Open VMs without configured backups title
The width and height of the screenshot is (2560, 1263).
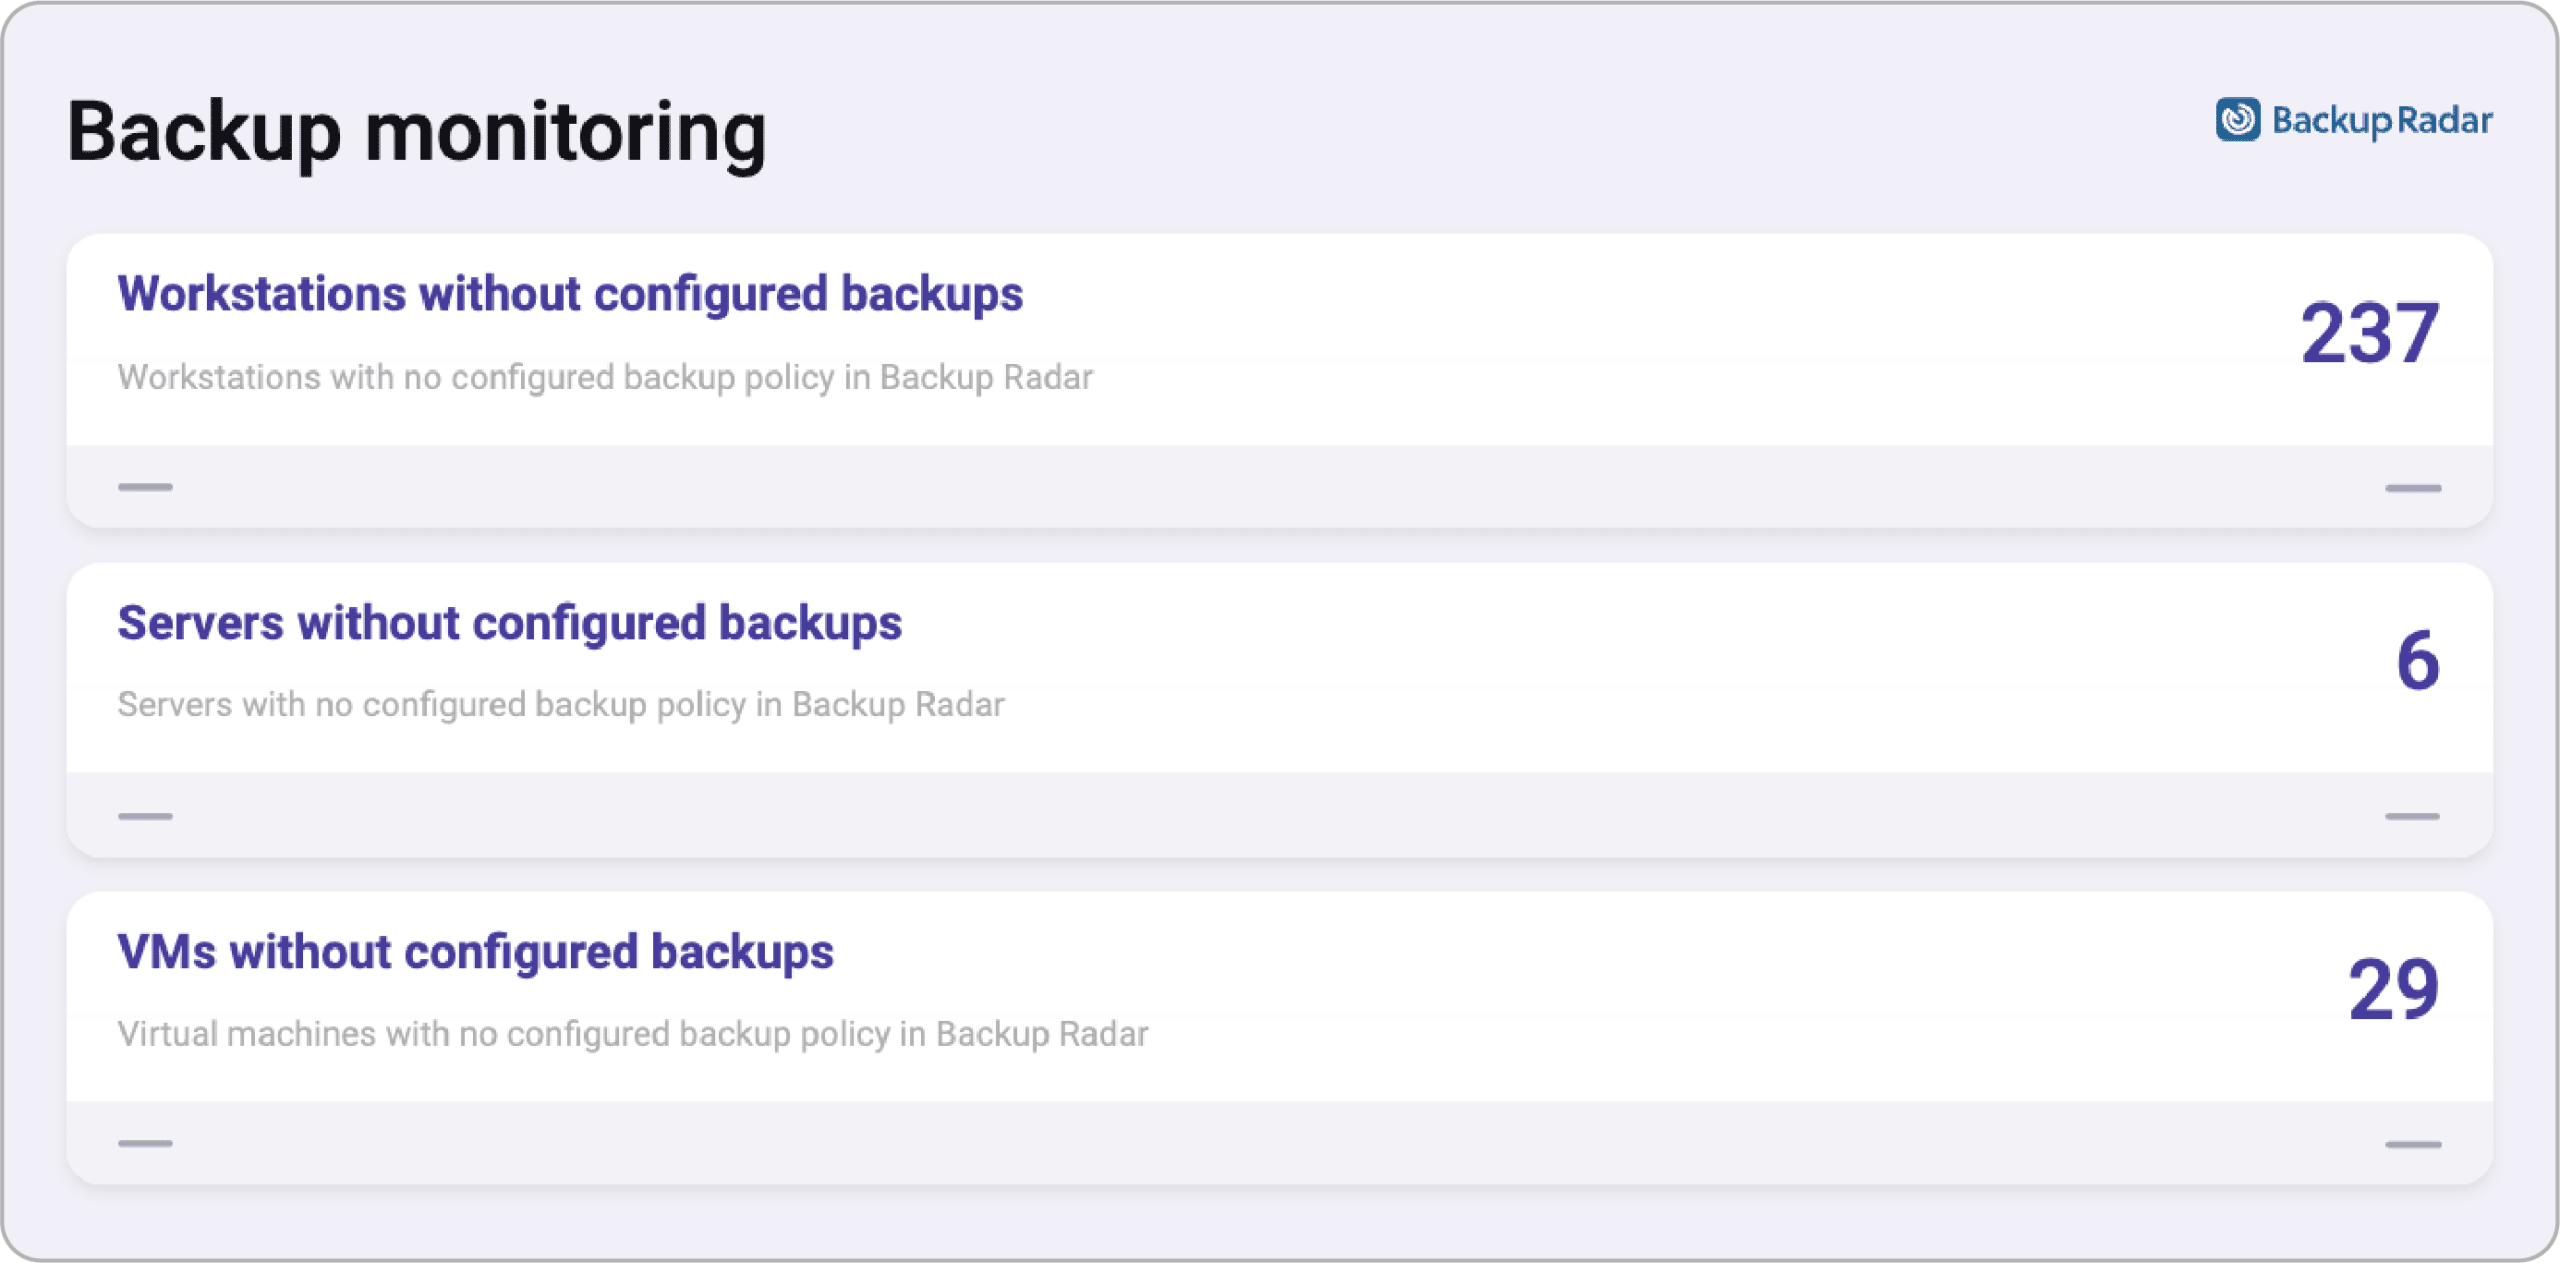pos(475,952)
